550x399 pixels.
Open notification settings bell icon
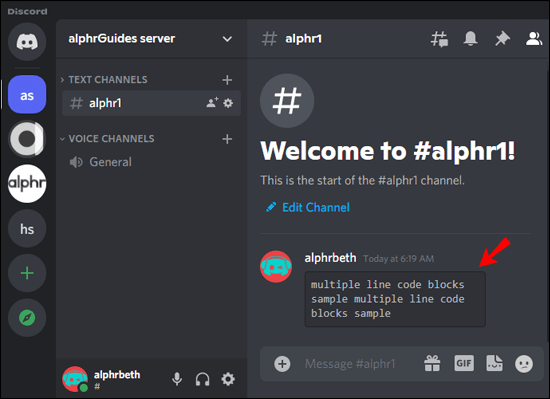click(470, 38)
